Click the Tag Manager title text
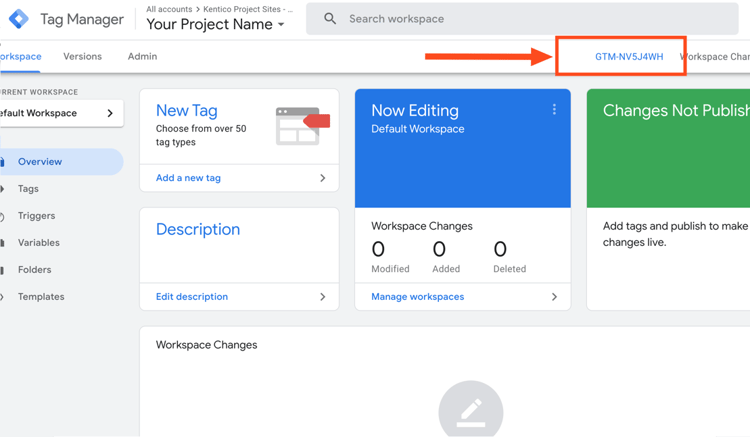750x437 pixels. 82,19
